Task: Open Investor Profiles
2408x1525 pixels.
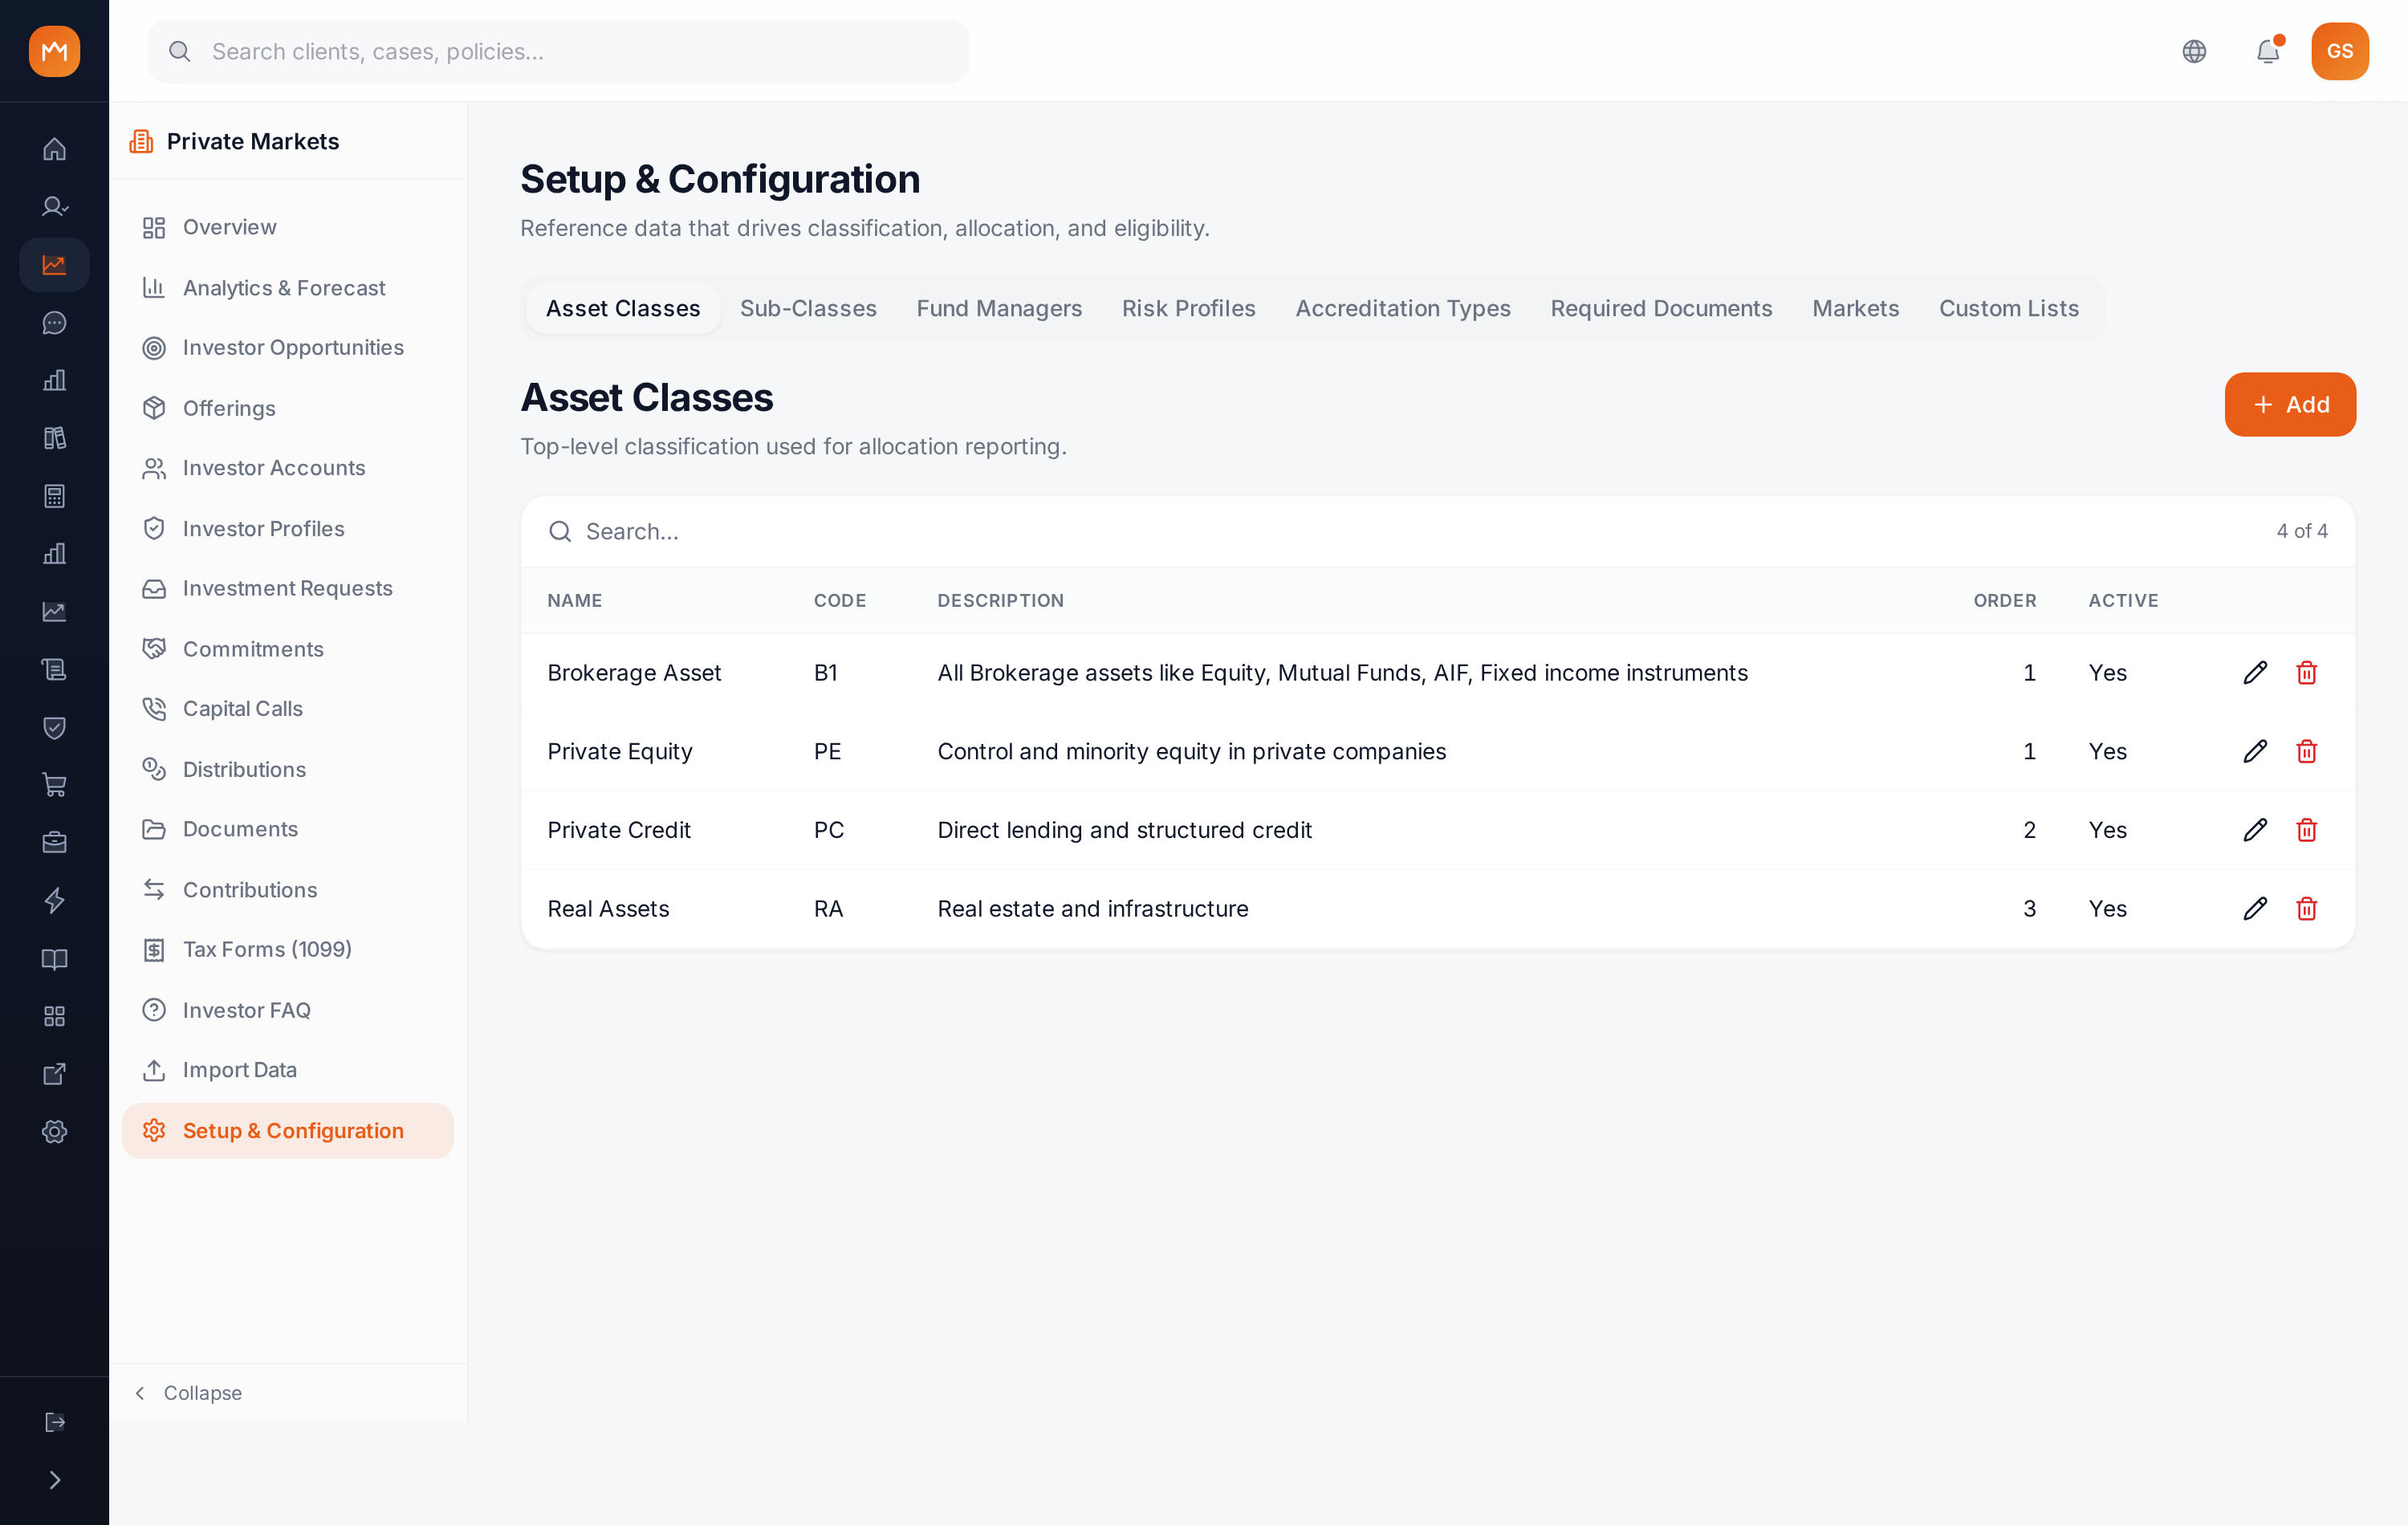Action: click(288, 529)
